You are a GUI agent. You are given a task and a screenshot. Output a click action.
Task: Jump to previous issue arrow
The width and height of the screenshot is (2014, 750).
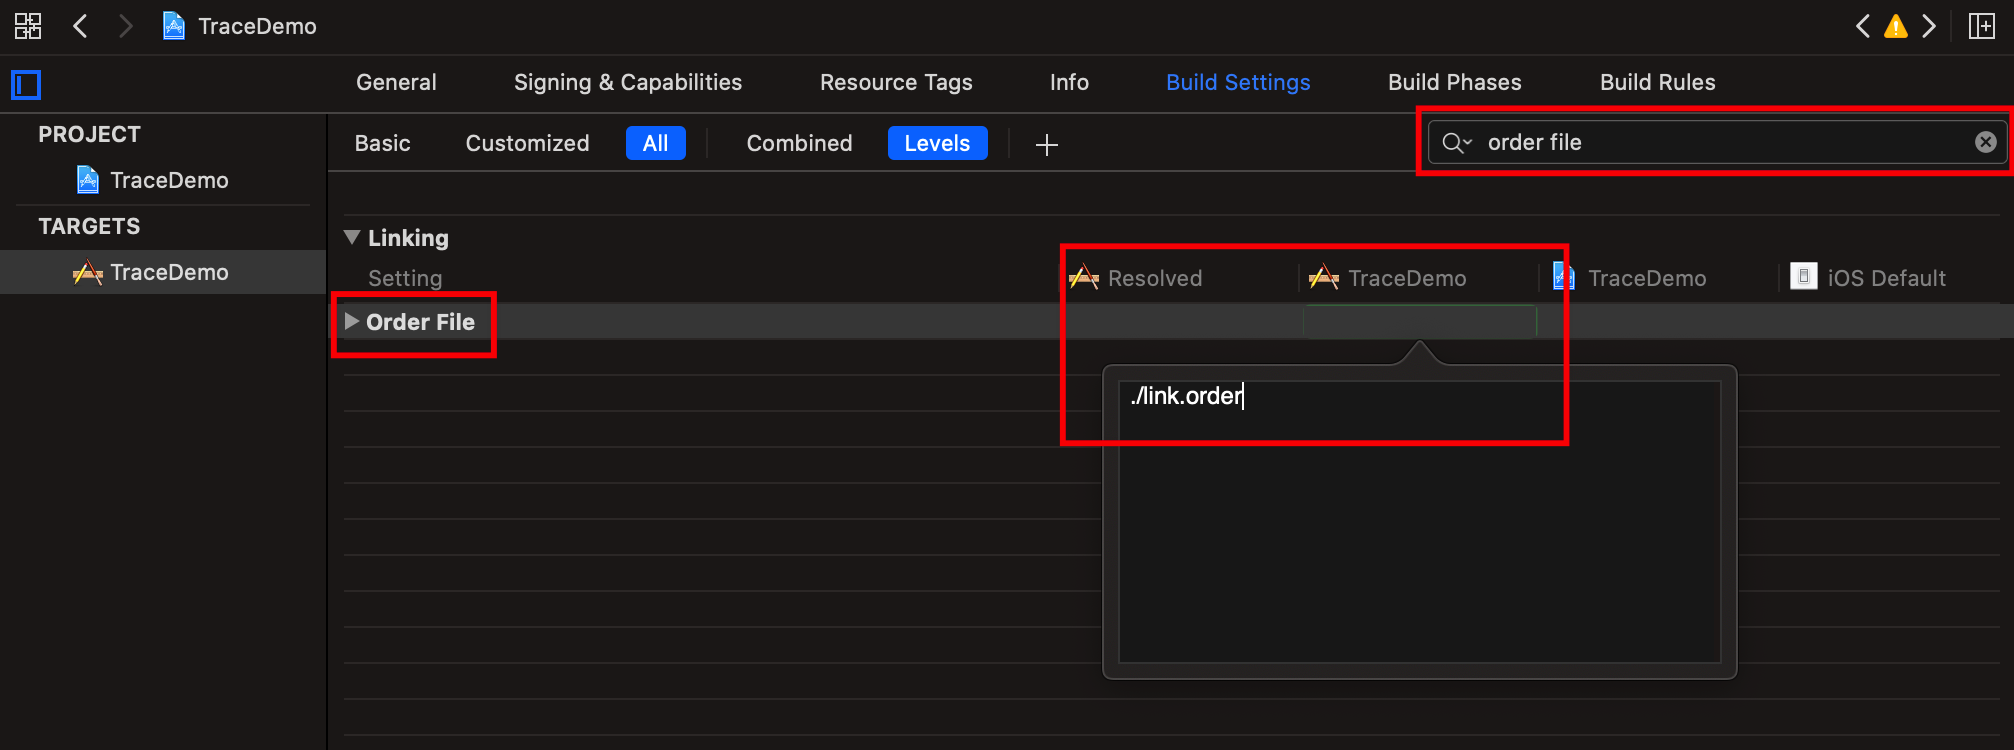[1862, 26]
